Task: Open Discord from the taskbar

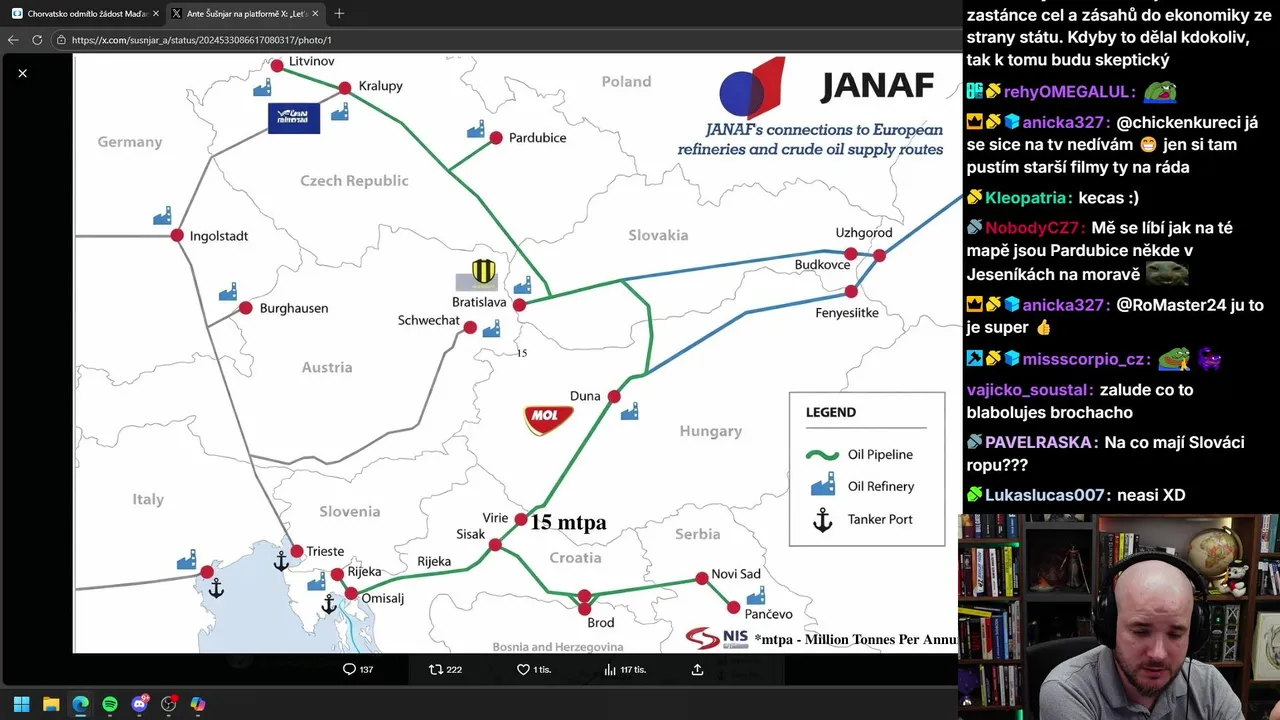Action: (x=139, y=704)
